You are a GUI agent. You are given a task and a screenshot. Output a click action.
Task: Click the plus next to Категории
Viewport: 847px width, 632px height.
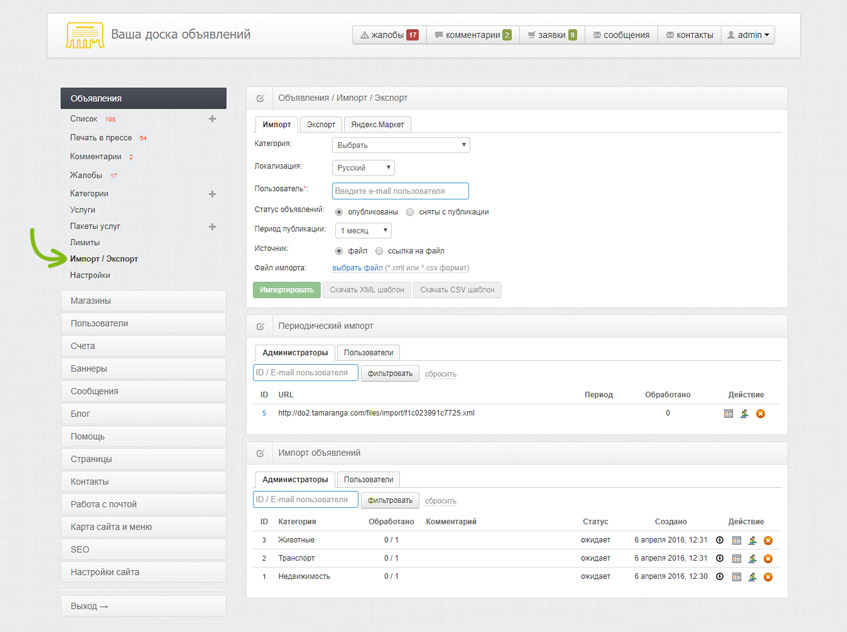[x=212, y=194]
